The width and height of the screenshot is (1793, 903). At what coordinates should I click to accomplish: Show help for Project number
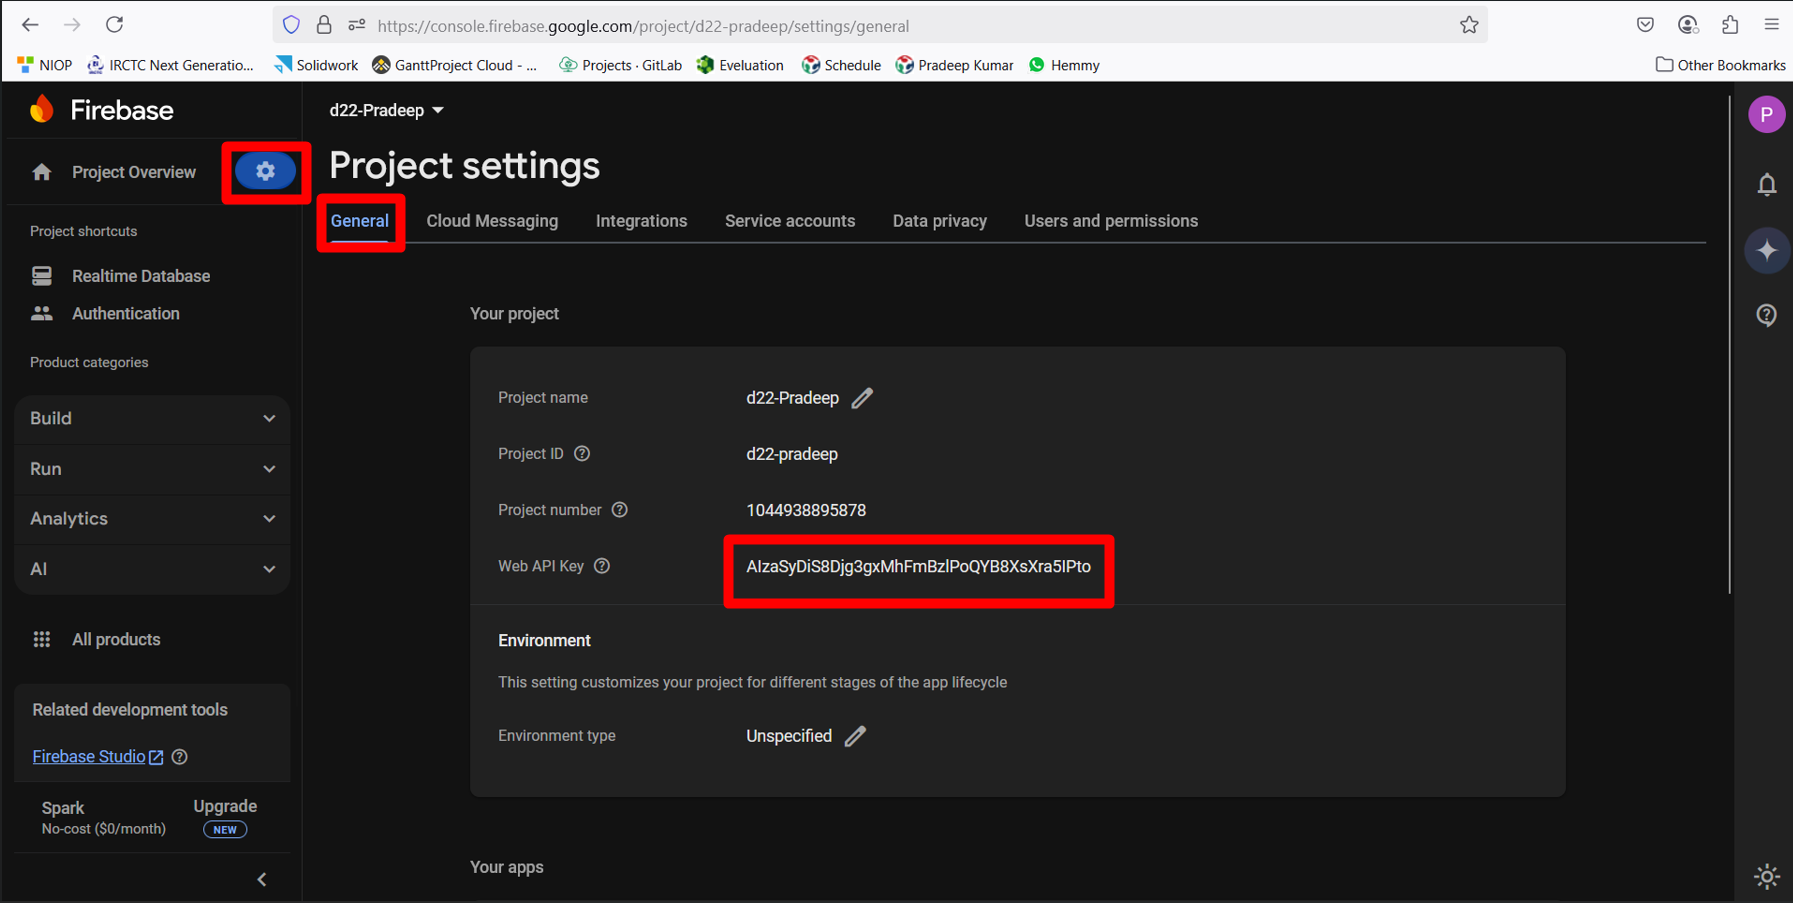pos(620,510)
